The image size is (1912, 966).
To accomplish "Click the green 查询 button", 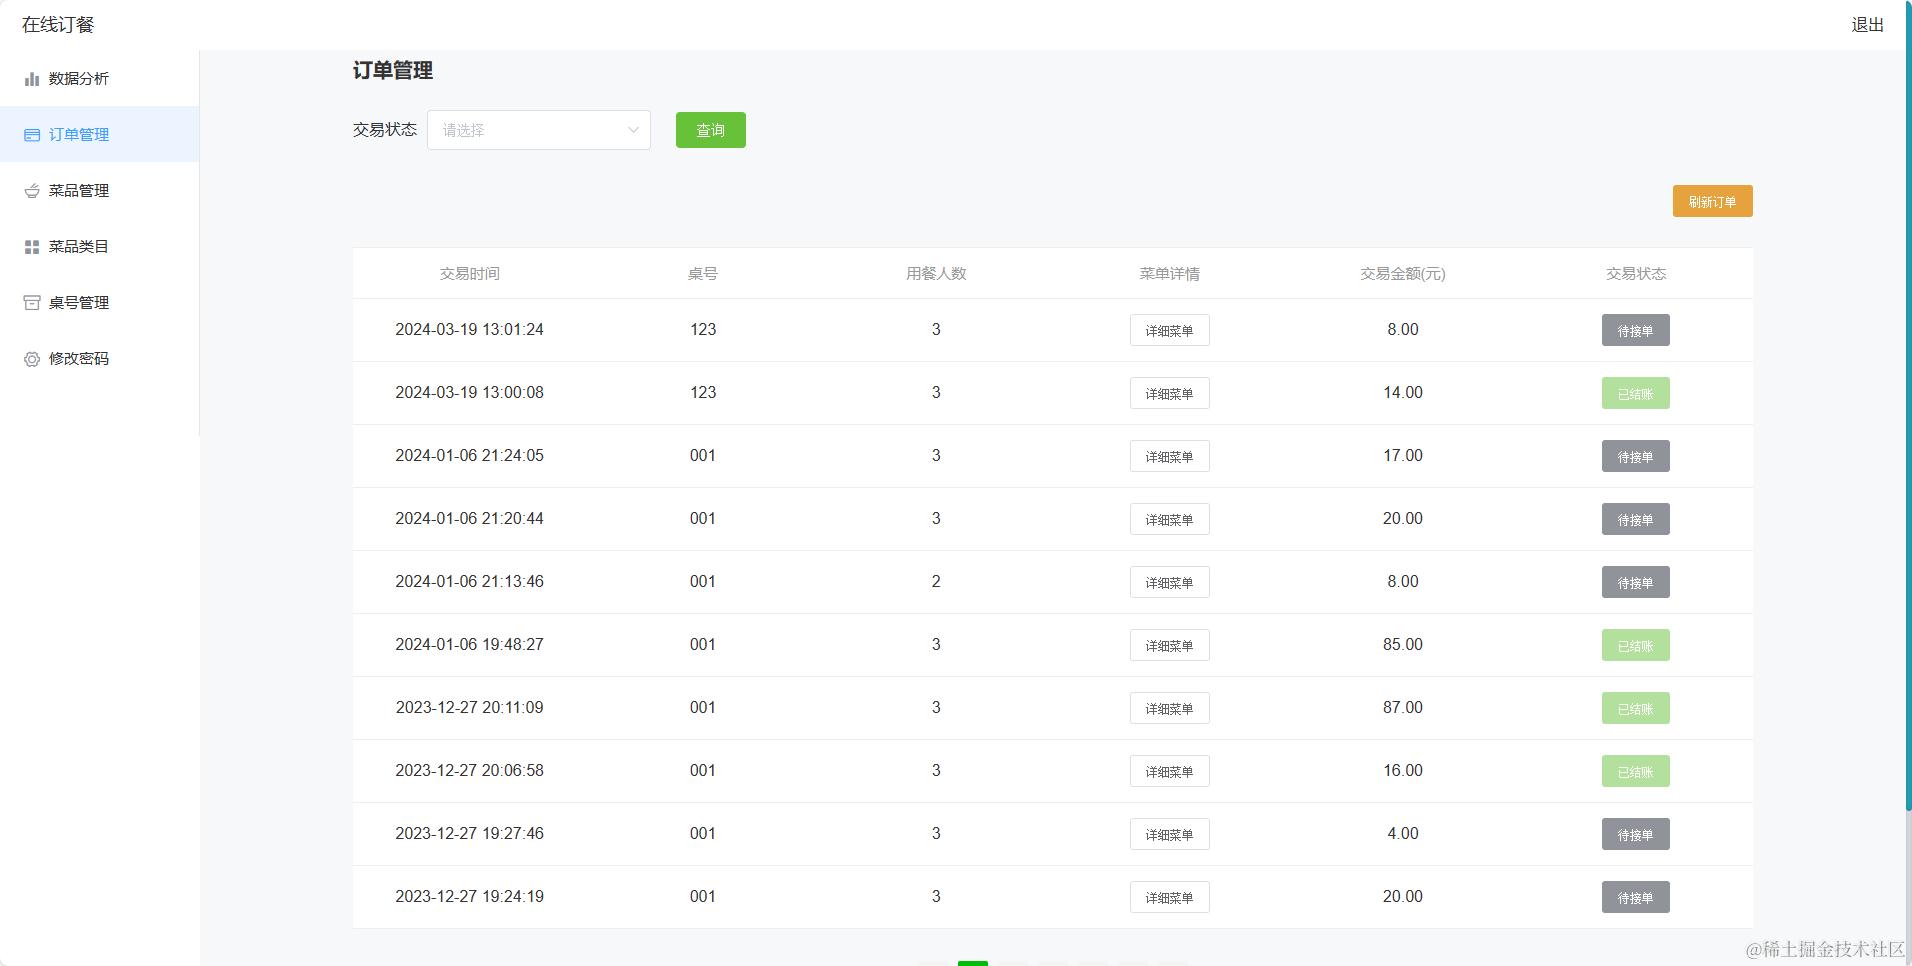I will click(711, 130).
